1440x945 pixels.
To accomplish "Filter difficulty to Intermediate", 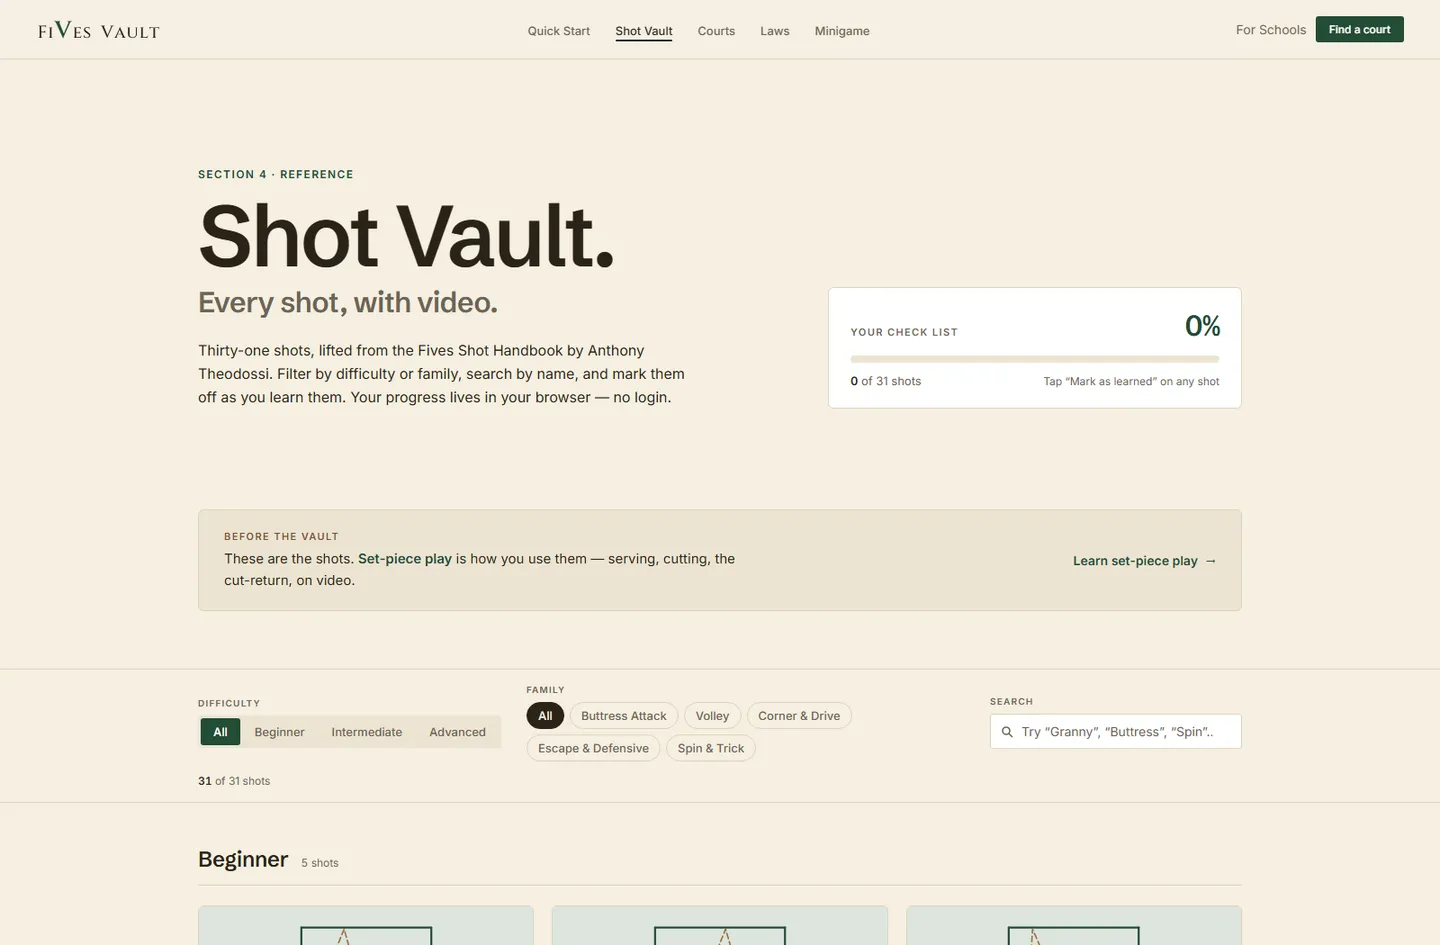I will tap(367, 732).
